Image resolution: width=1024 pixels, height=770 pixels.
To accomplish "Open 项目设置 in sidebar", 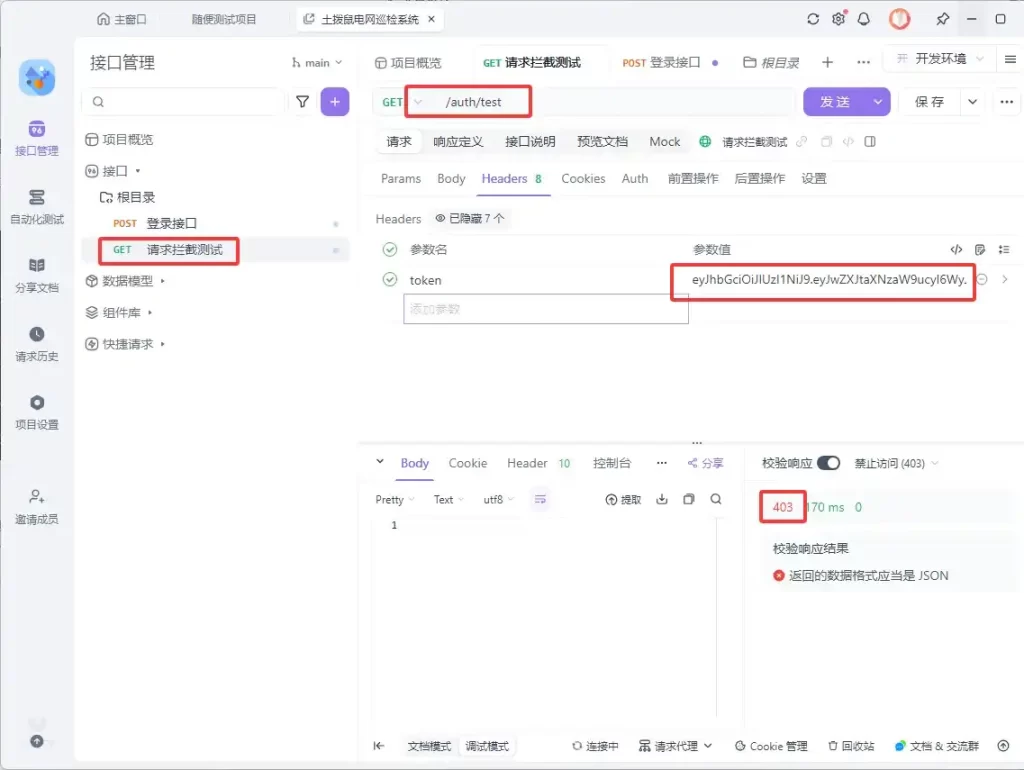I will pos(37,411).
